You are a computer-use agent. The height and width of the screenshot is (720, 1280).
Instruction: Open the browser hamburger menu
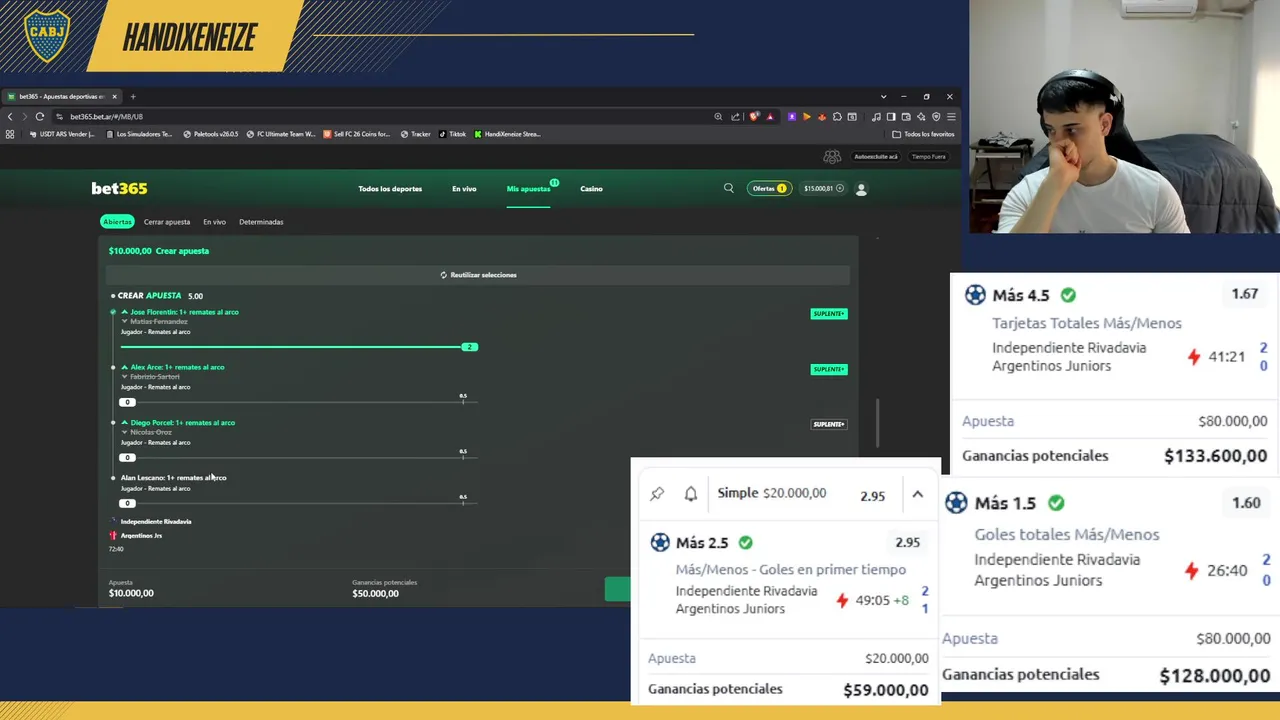[950, 117]
